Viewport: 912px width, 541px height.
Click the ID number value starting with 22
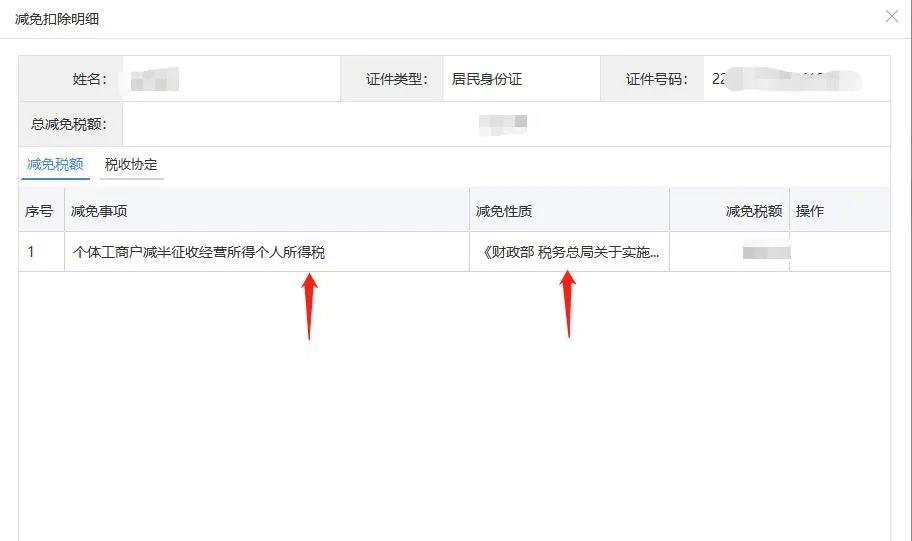tap(786, 79)
